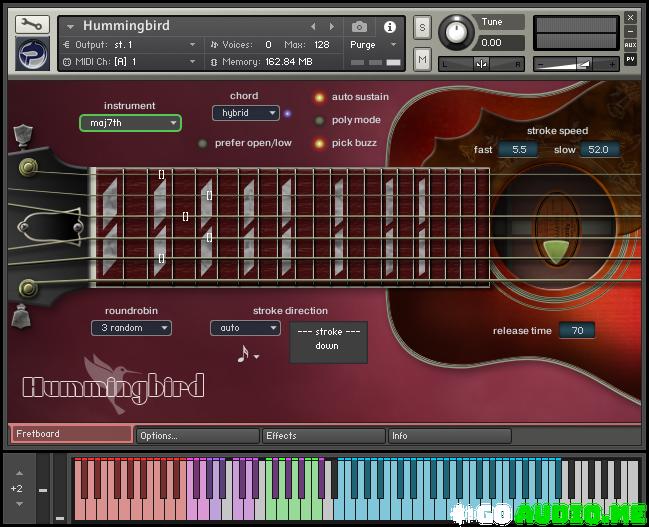Viewport: 649px width, 527px height.
Task: Click the blue chord indicator light
Action: pos(288,113)
